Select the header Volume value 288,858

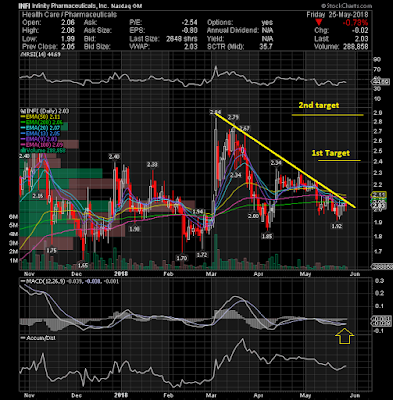356,47
